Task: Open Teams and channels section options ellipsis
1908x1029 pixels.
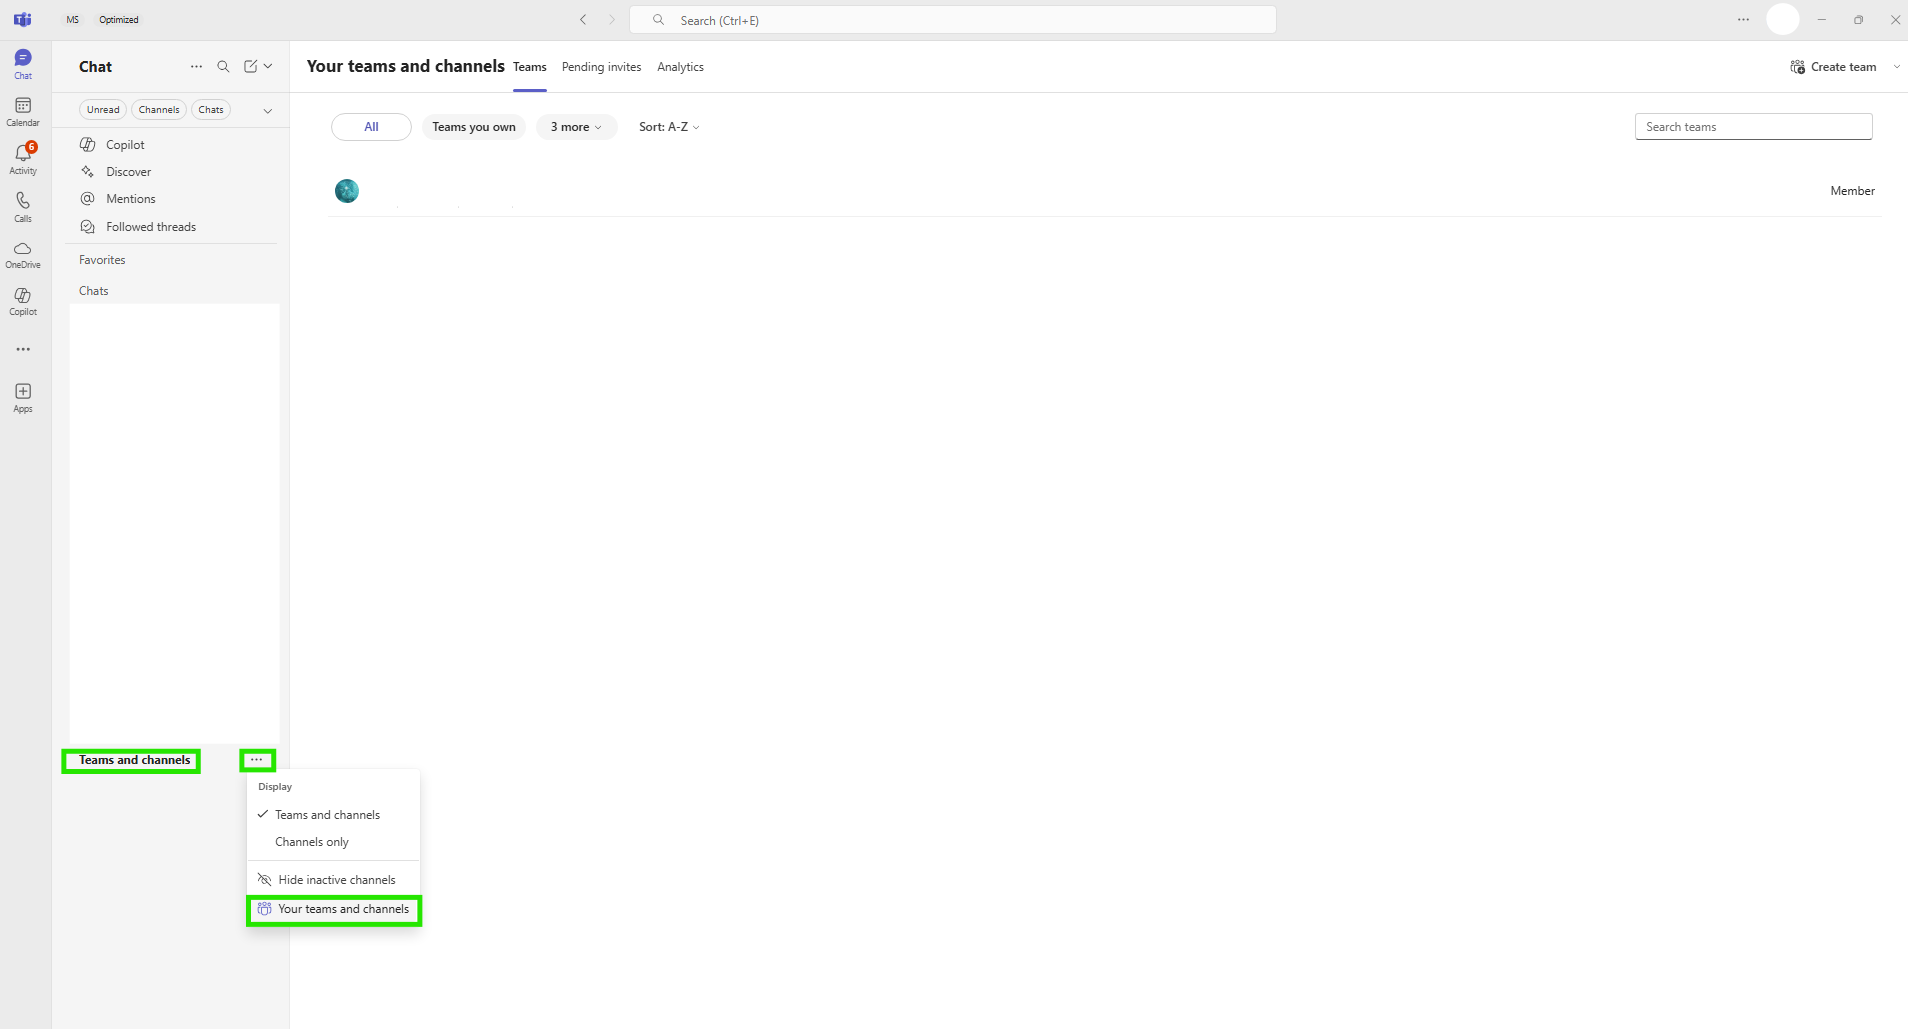Action: [x=257, y=760]
